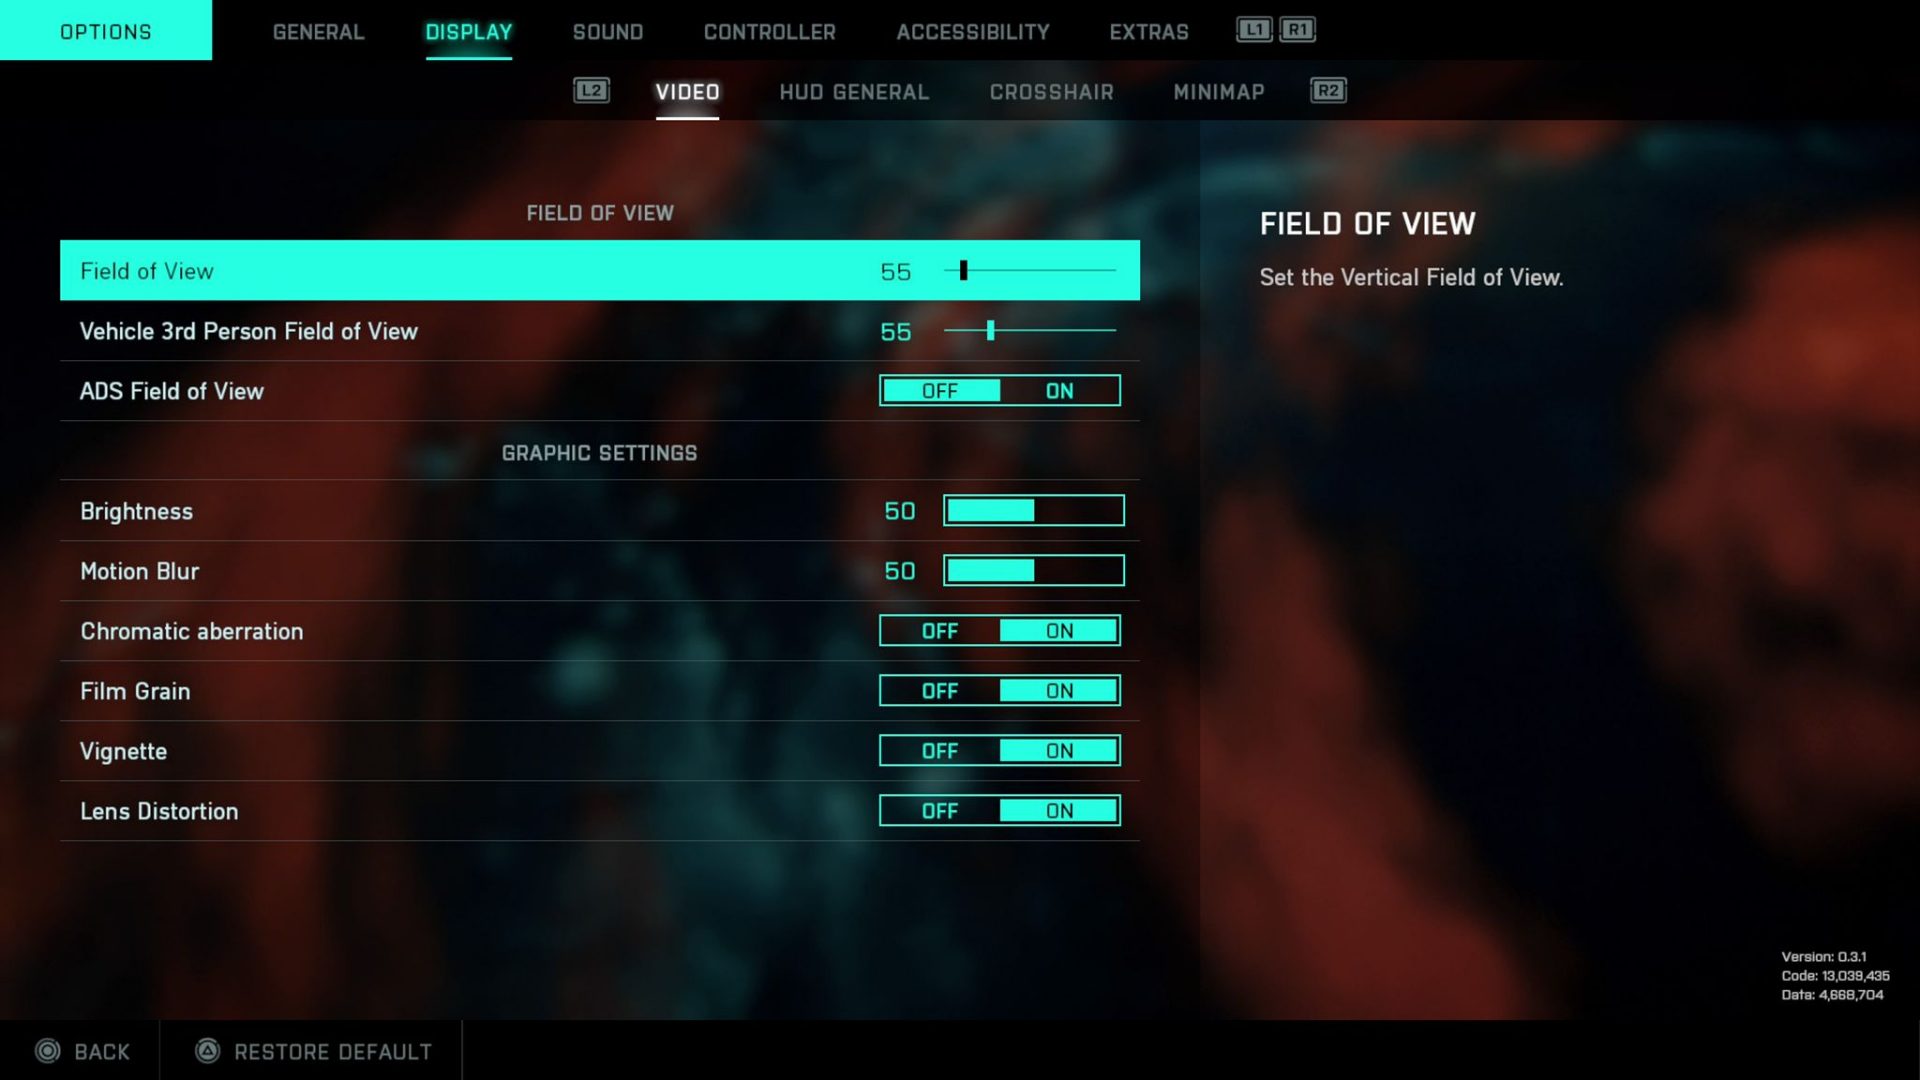Switch to HUD GENERAL tab

pyautogui.click(x=853, y=90)
